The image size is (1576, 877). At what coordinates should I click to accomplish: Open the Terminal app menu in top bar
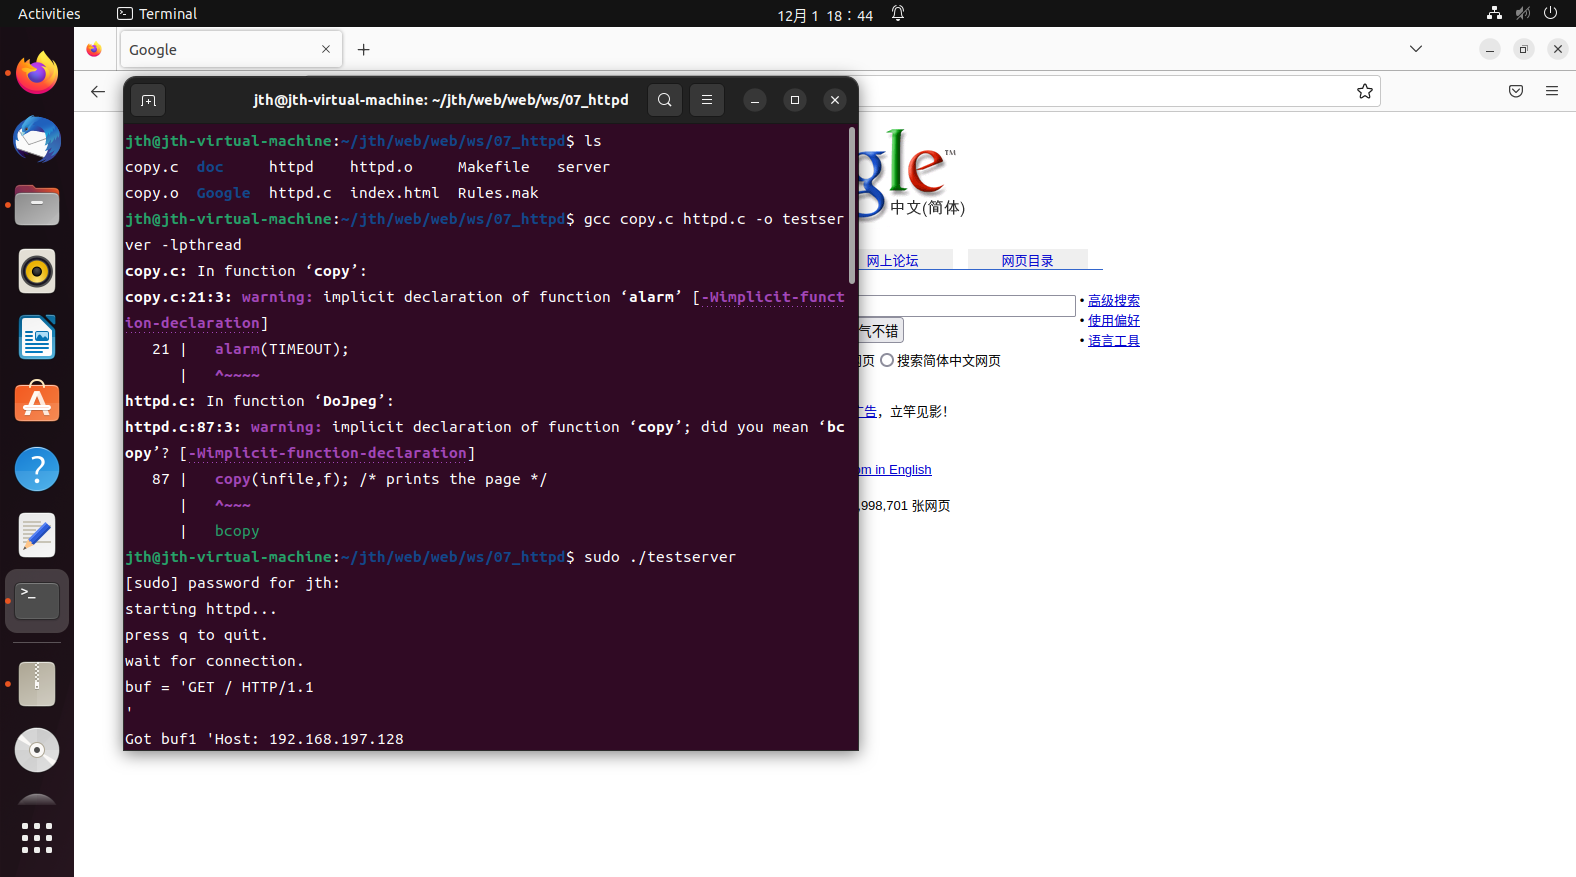coord(157,14)
